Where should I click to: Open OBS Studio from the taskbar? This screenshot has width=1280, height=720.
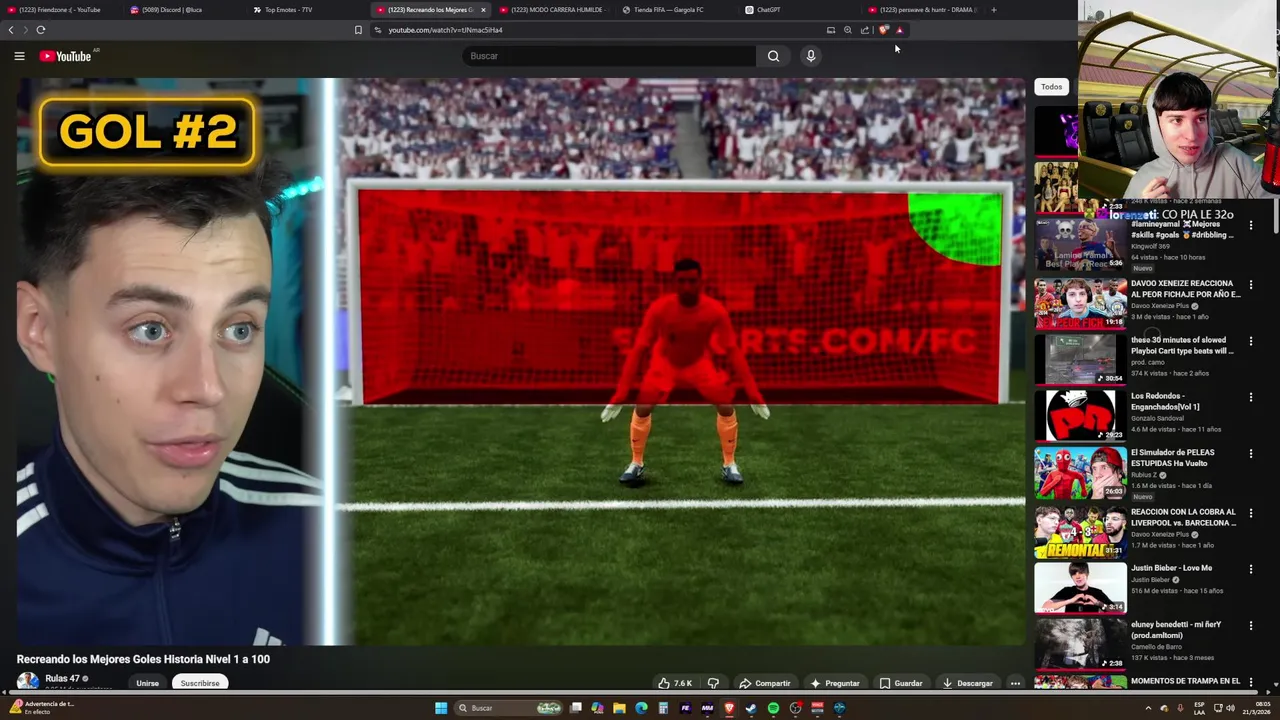click(x=795, y=708)
